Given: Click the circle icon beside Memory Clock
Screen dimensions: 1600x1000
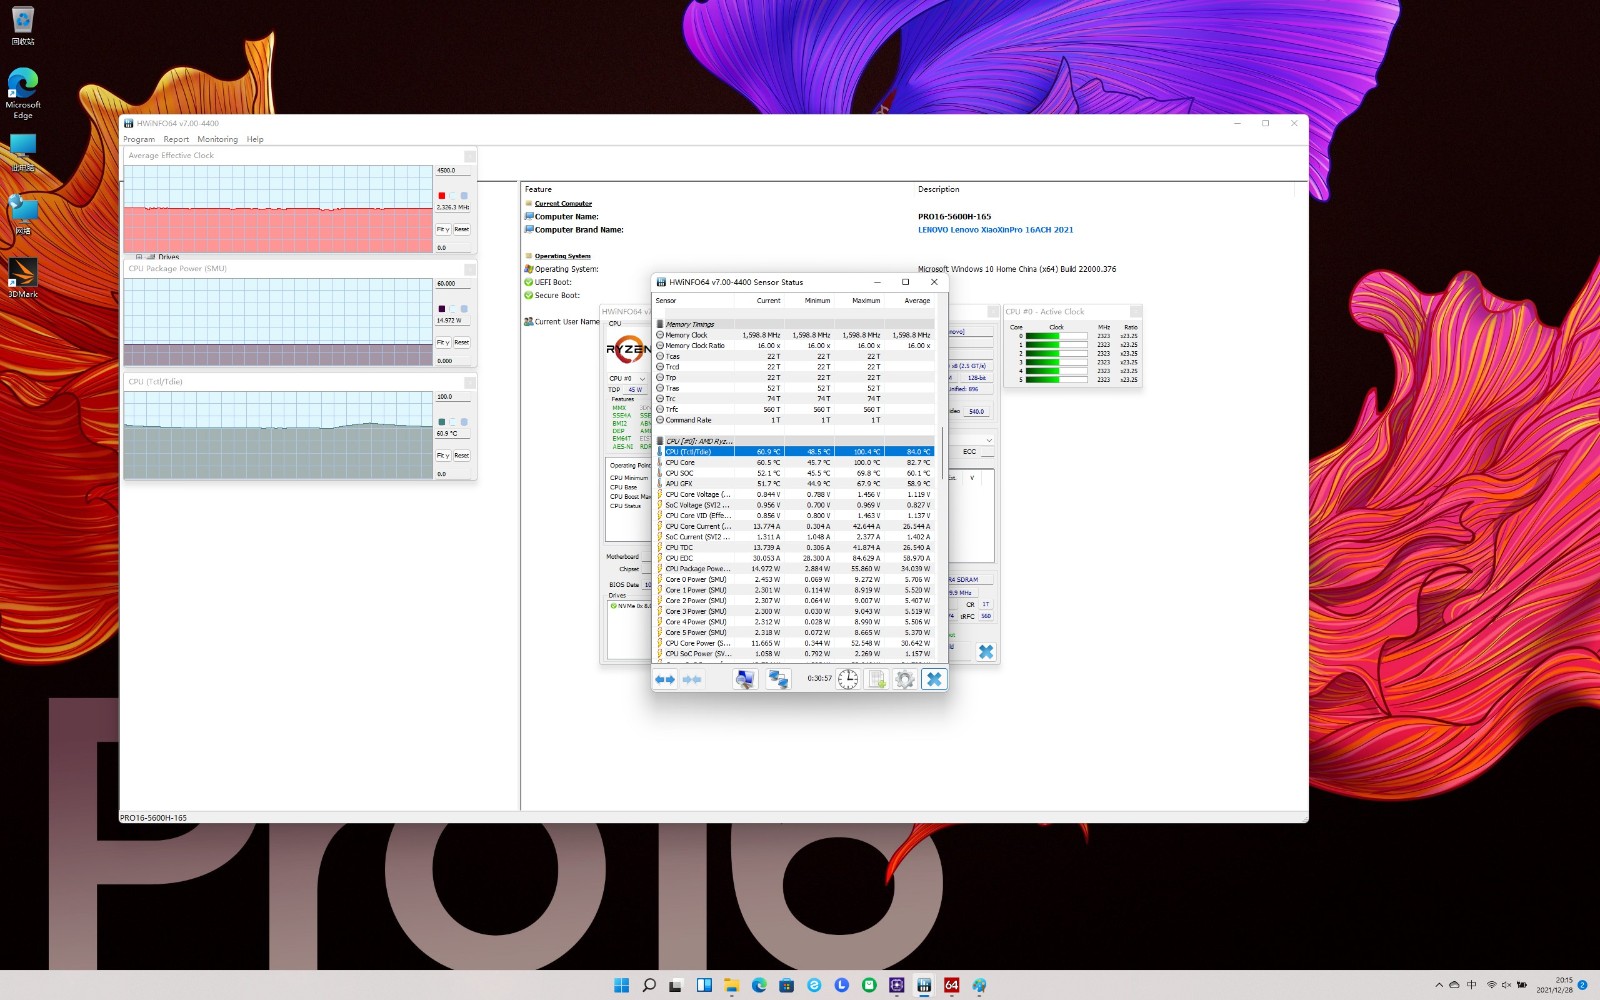Looking at the screenshot, I should (x=660, y=335).
